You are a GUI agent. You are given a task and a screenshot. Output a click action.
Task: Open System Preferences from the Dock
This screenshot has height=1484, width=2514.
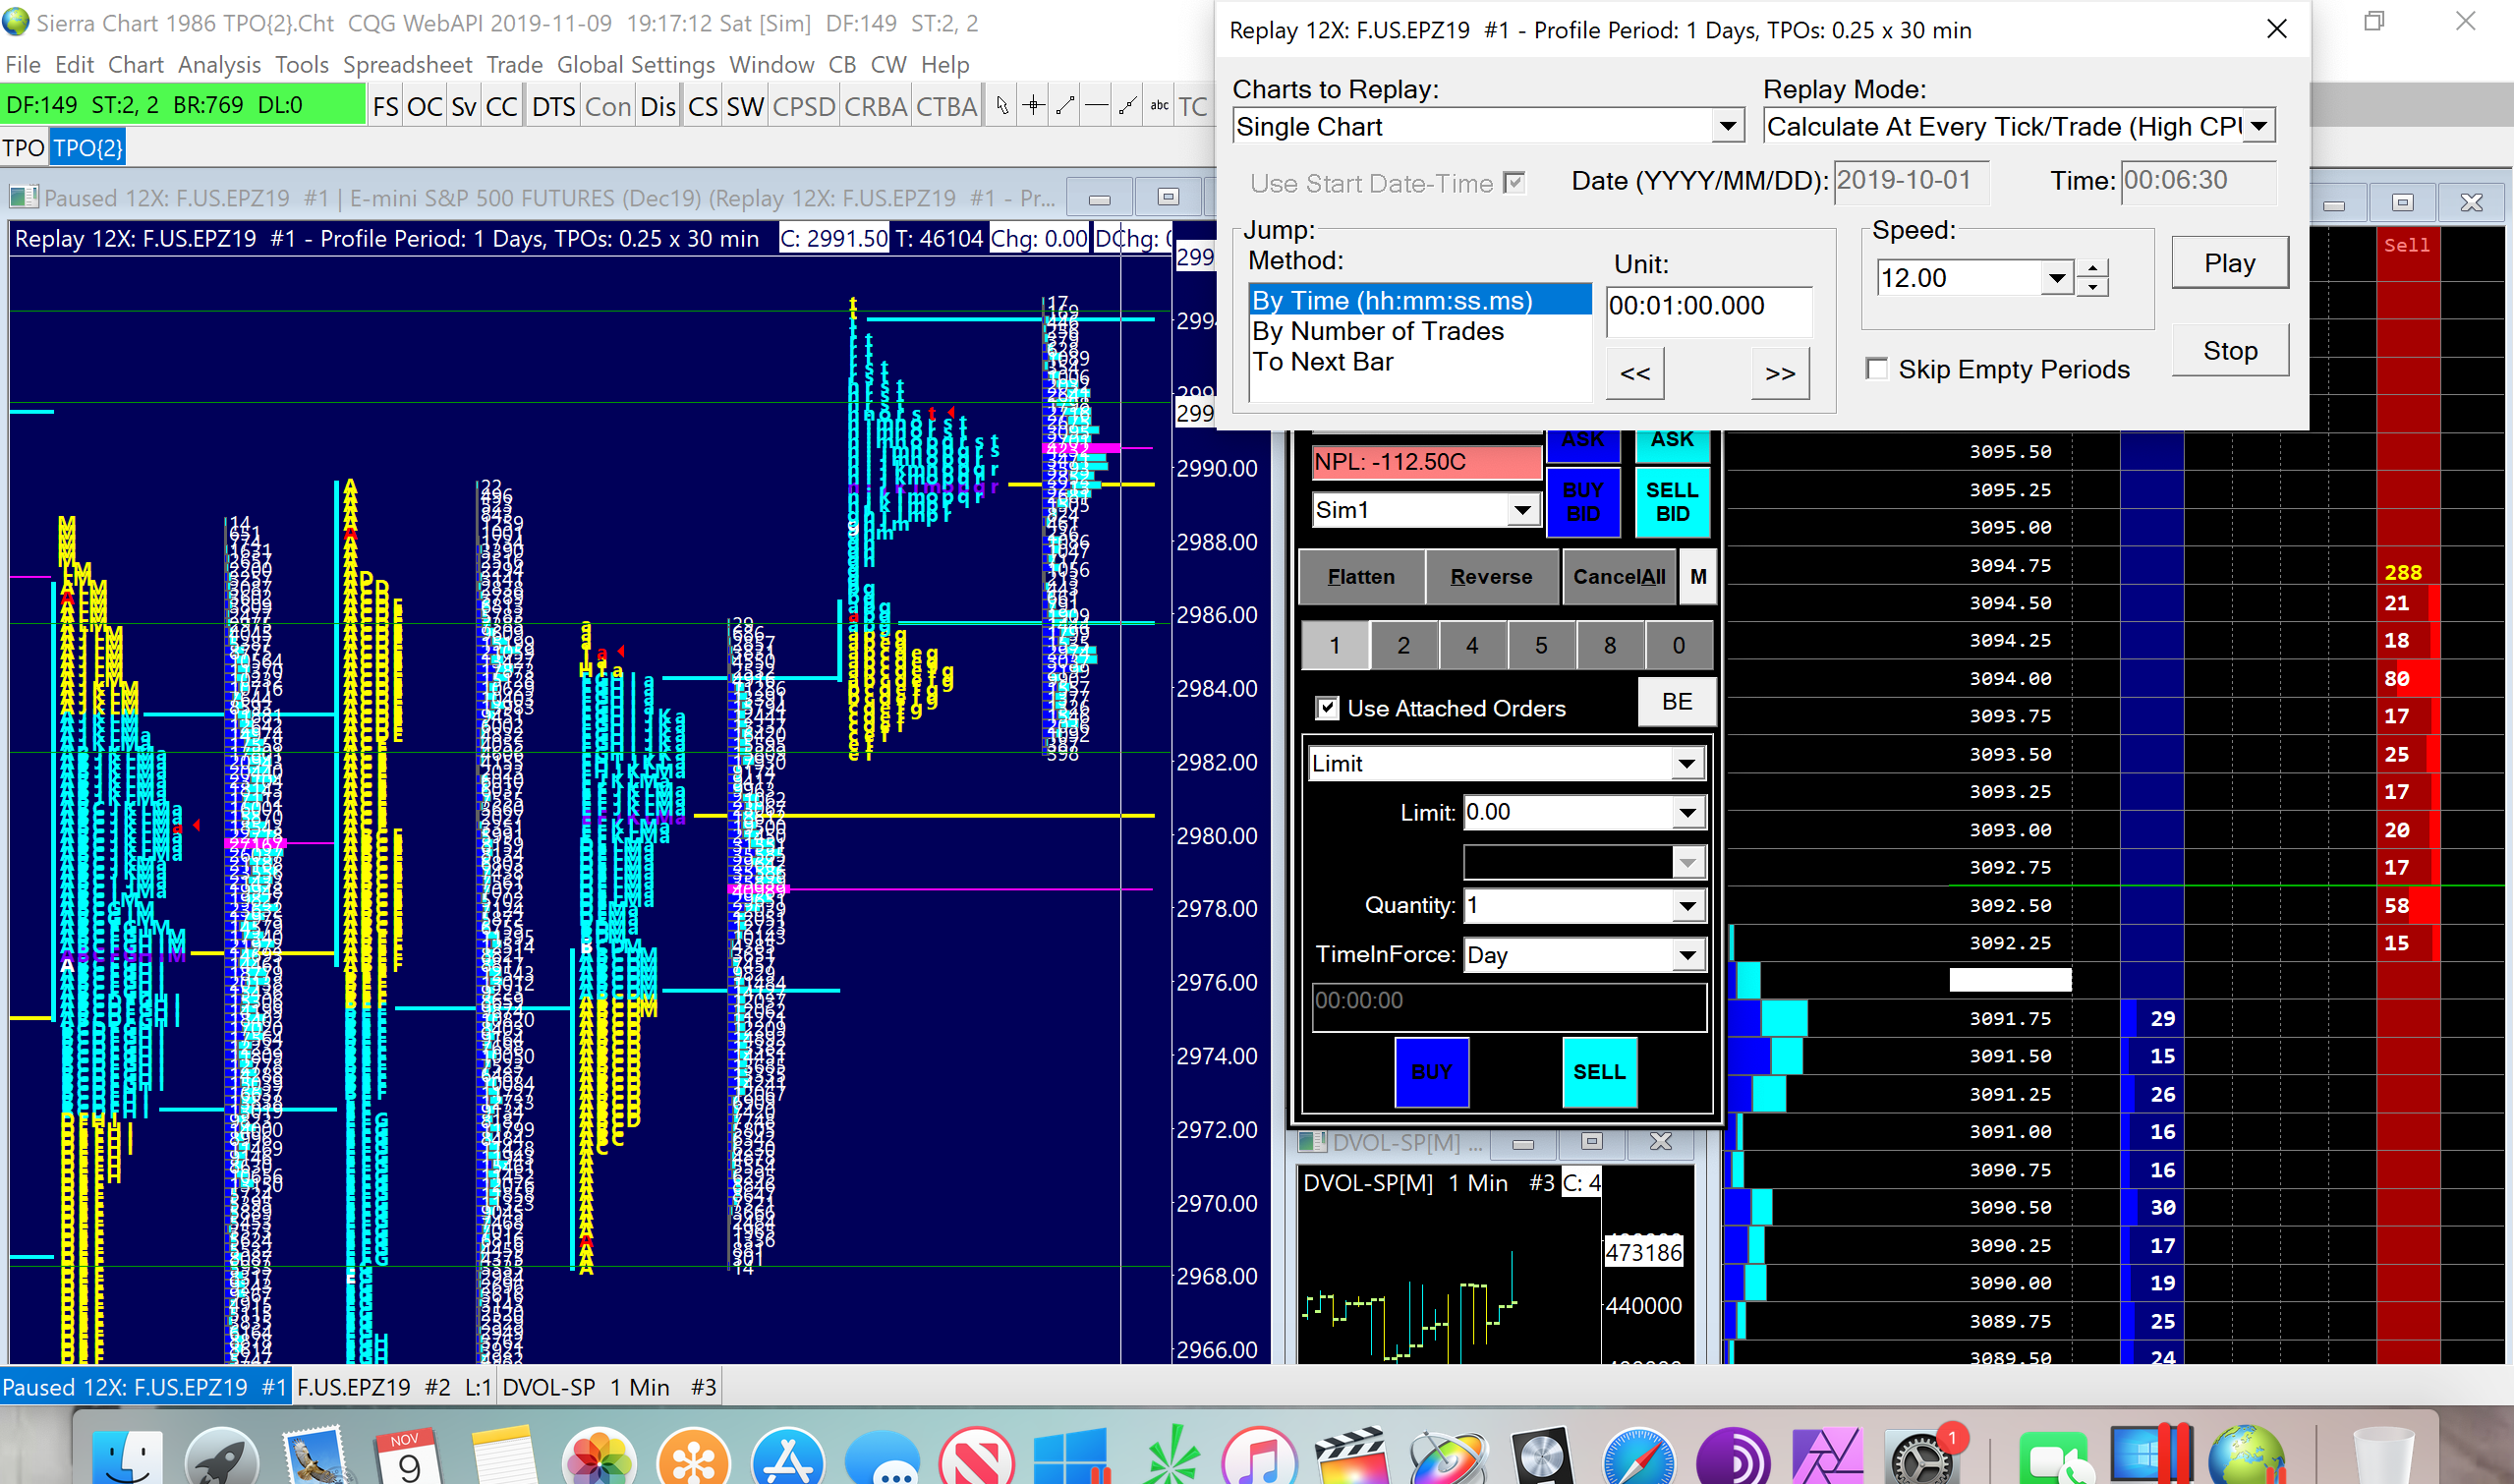[1920, 1458]
